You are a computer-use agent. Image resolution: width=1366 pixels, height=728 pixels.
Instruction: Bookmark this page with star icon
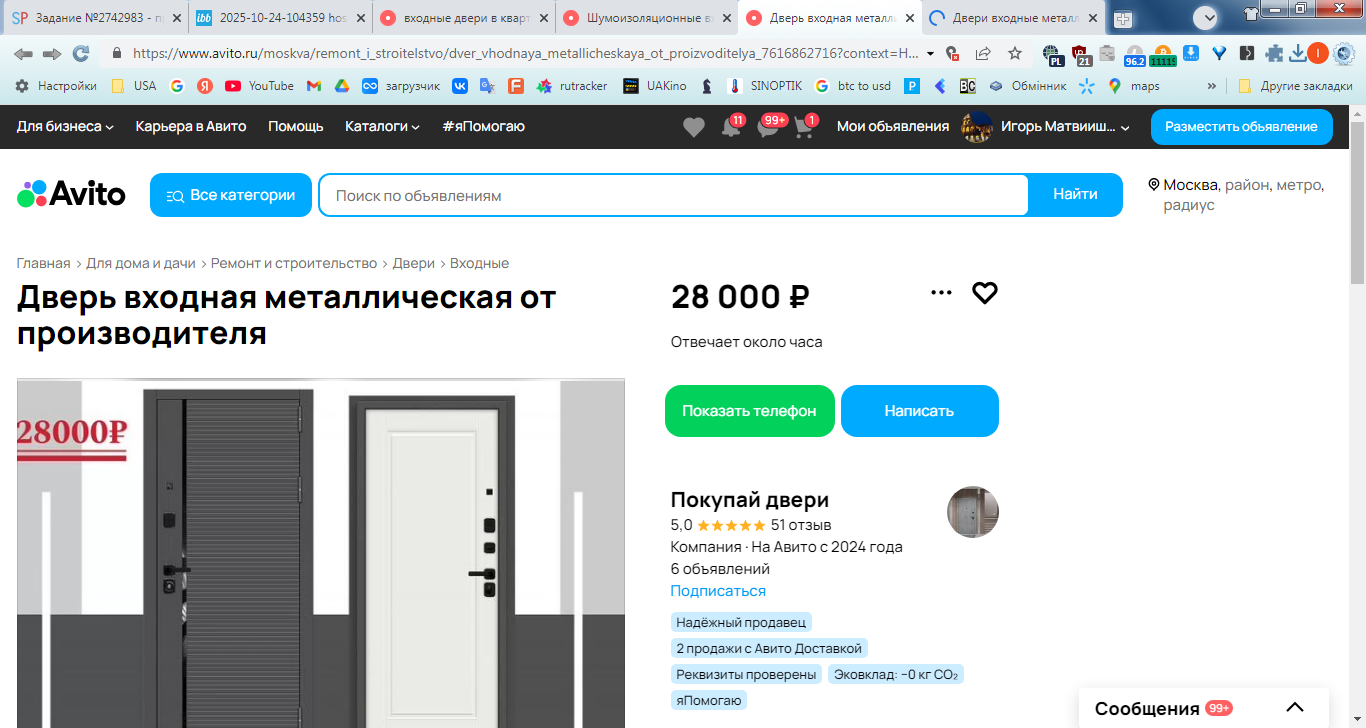click(x=1015, y=53)
